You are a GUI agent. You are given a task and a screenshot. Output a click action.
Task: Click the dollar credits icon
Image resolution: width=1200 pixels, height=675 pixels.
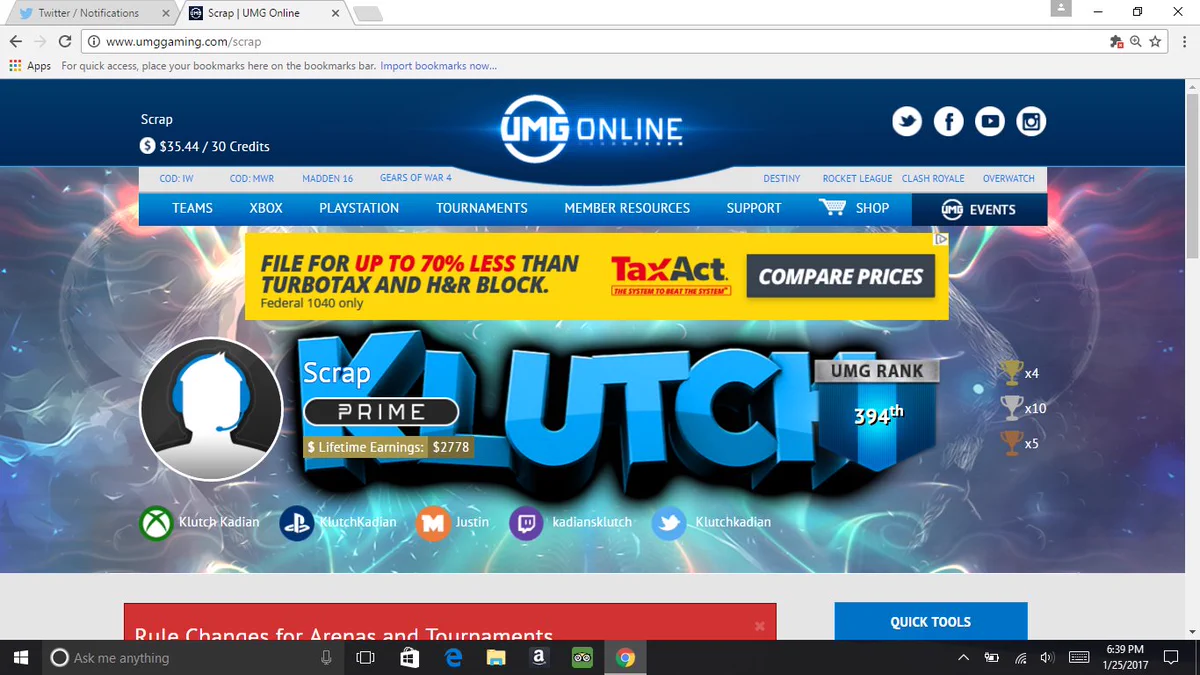point(148,146)
